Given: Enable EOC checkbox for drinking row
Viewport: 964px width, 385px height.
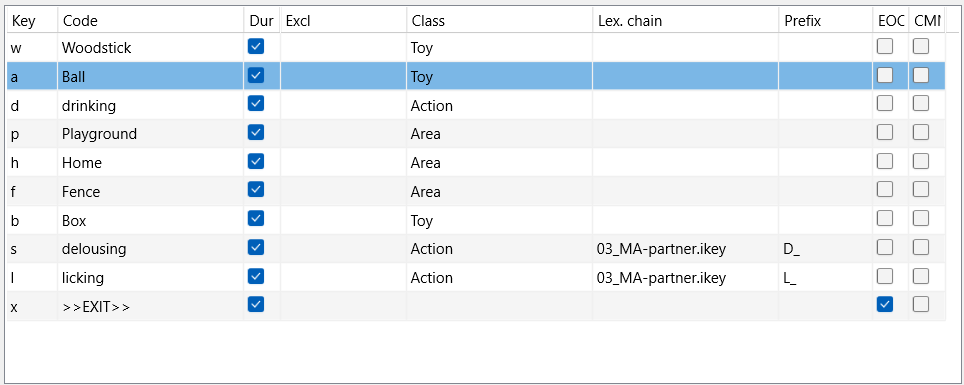Looking at the screenshot, I should click(885, 104).
